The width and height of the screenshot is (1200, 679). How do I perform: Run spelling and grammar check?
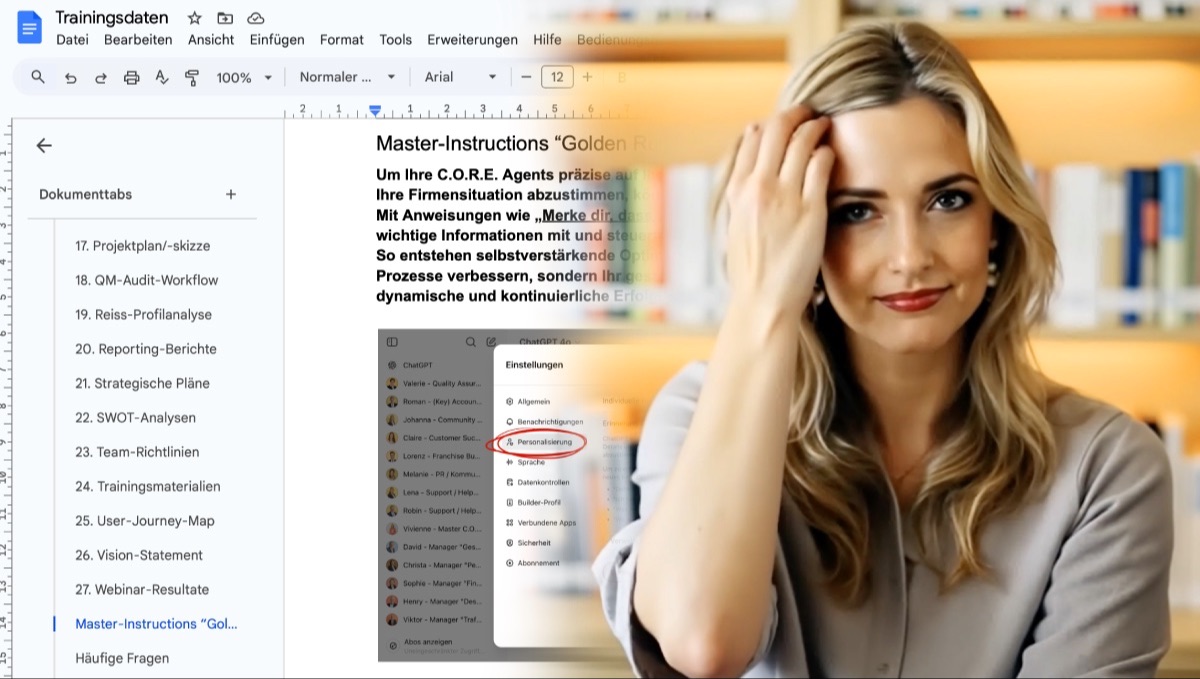pyautogui.click(x=162, y=77)
